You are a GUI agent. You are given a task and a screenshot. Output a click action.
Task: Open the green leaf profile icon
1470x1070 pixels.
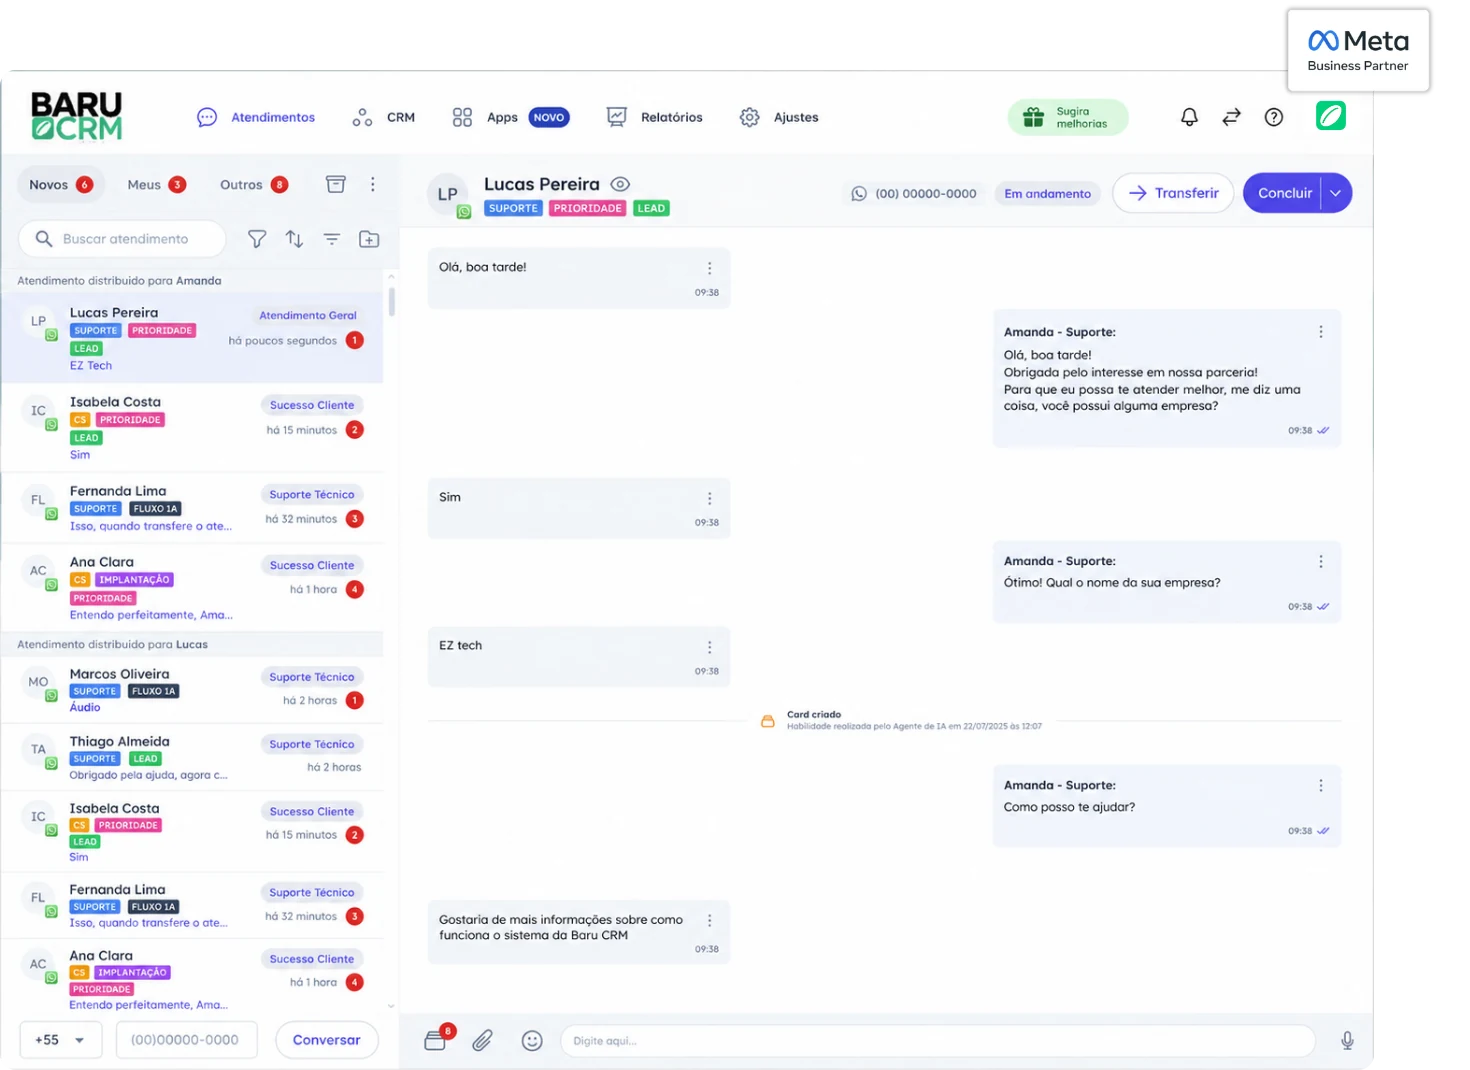coord(1330,116)
